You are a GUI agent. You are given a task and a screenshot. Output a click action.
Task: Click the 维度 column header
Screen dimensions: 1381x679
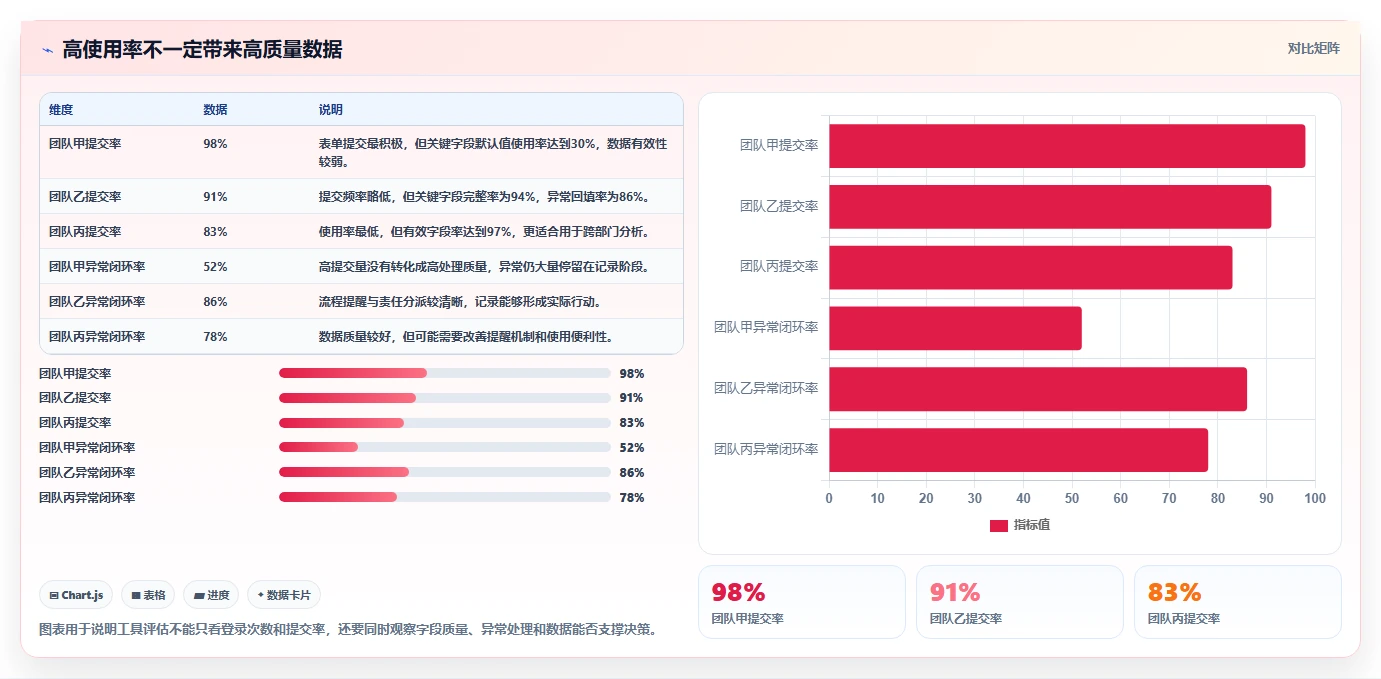click(61, 110)
